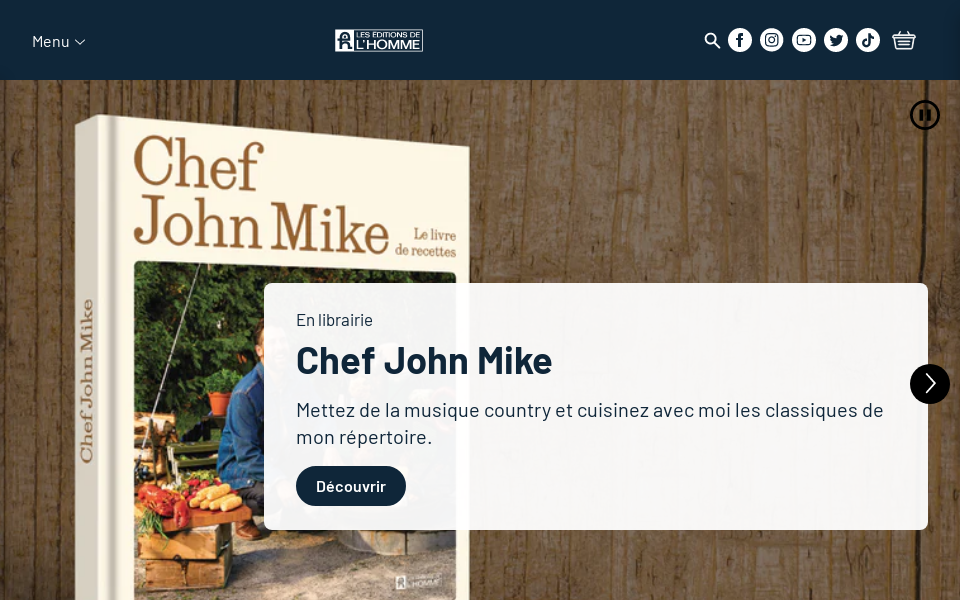Advance to the next carousel slide
Image resolution: width=960 pixels, height=600 pixels.
click(929, 384)
